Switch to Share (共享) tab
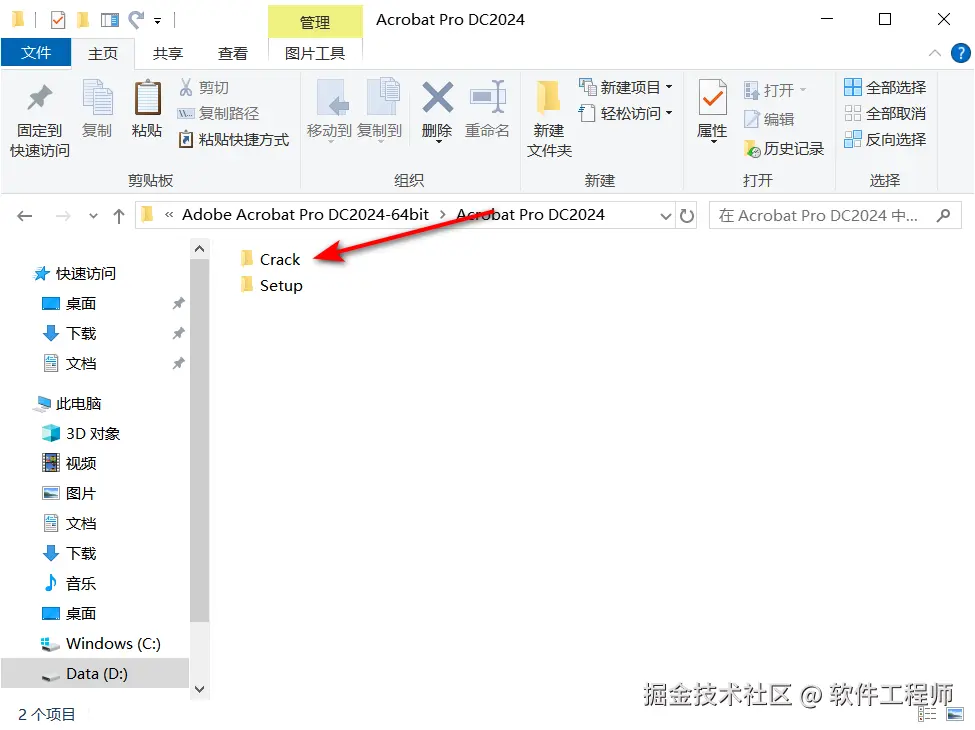This screenshot has width=975, height=730. click(x=168, y=53)
